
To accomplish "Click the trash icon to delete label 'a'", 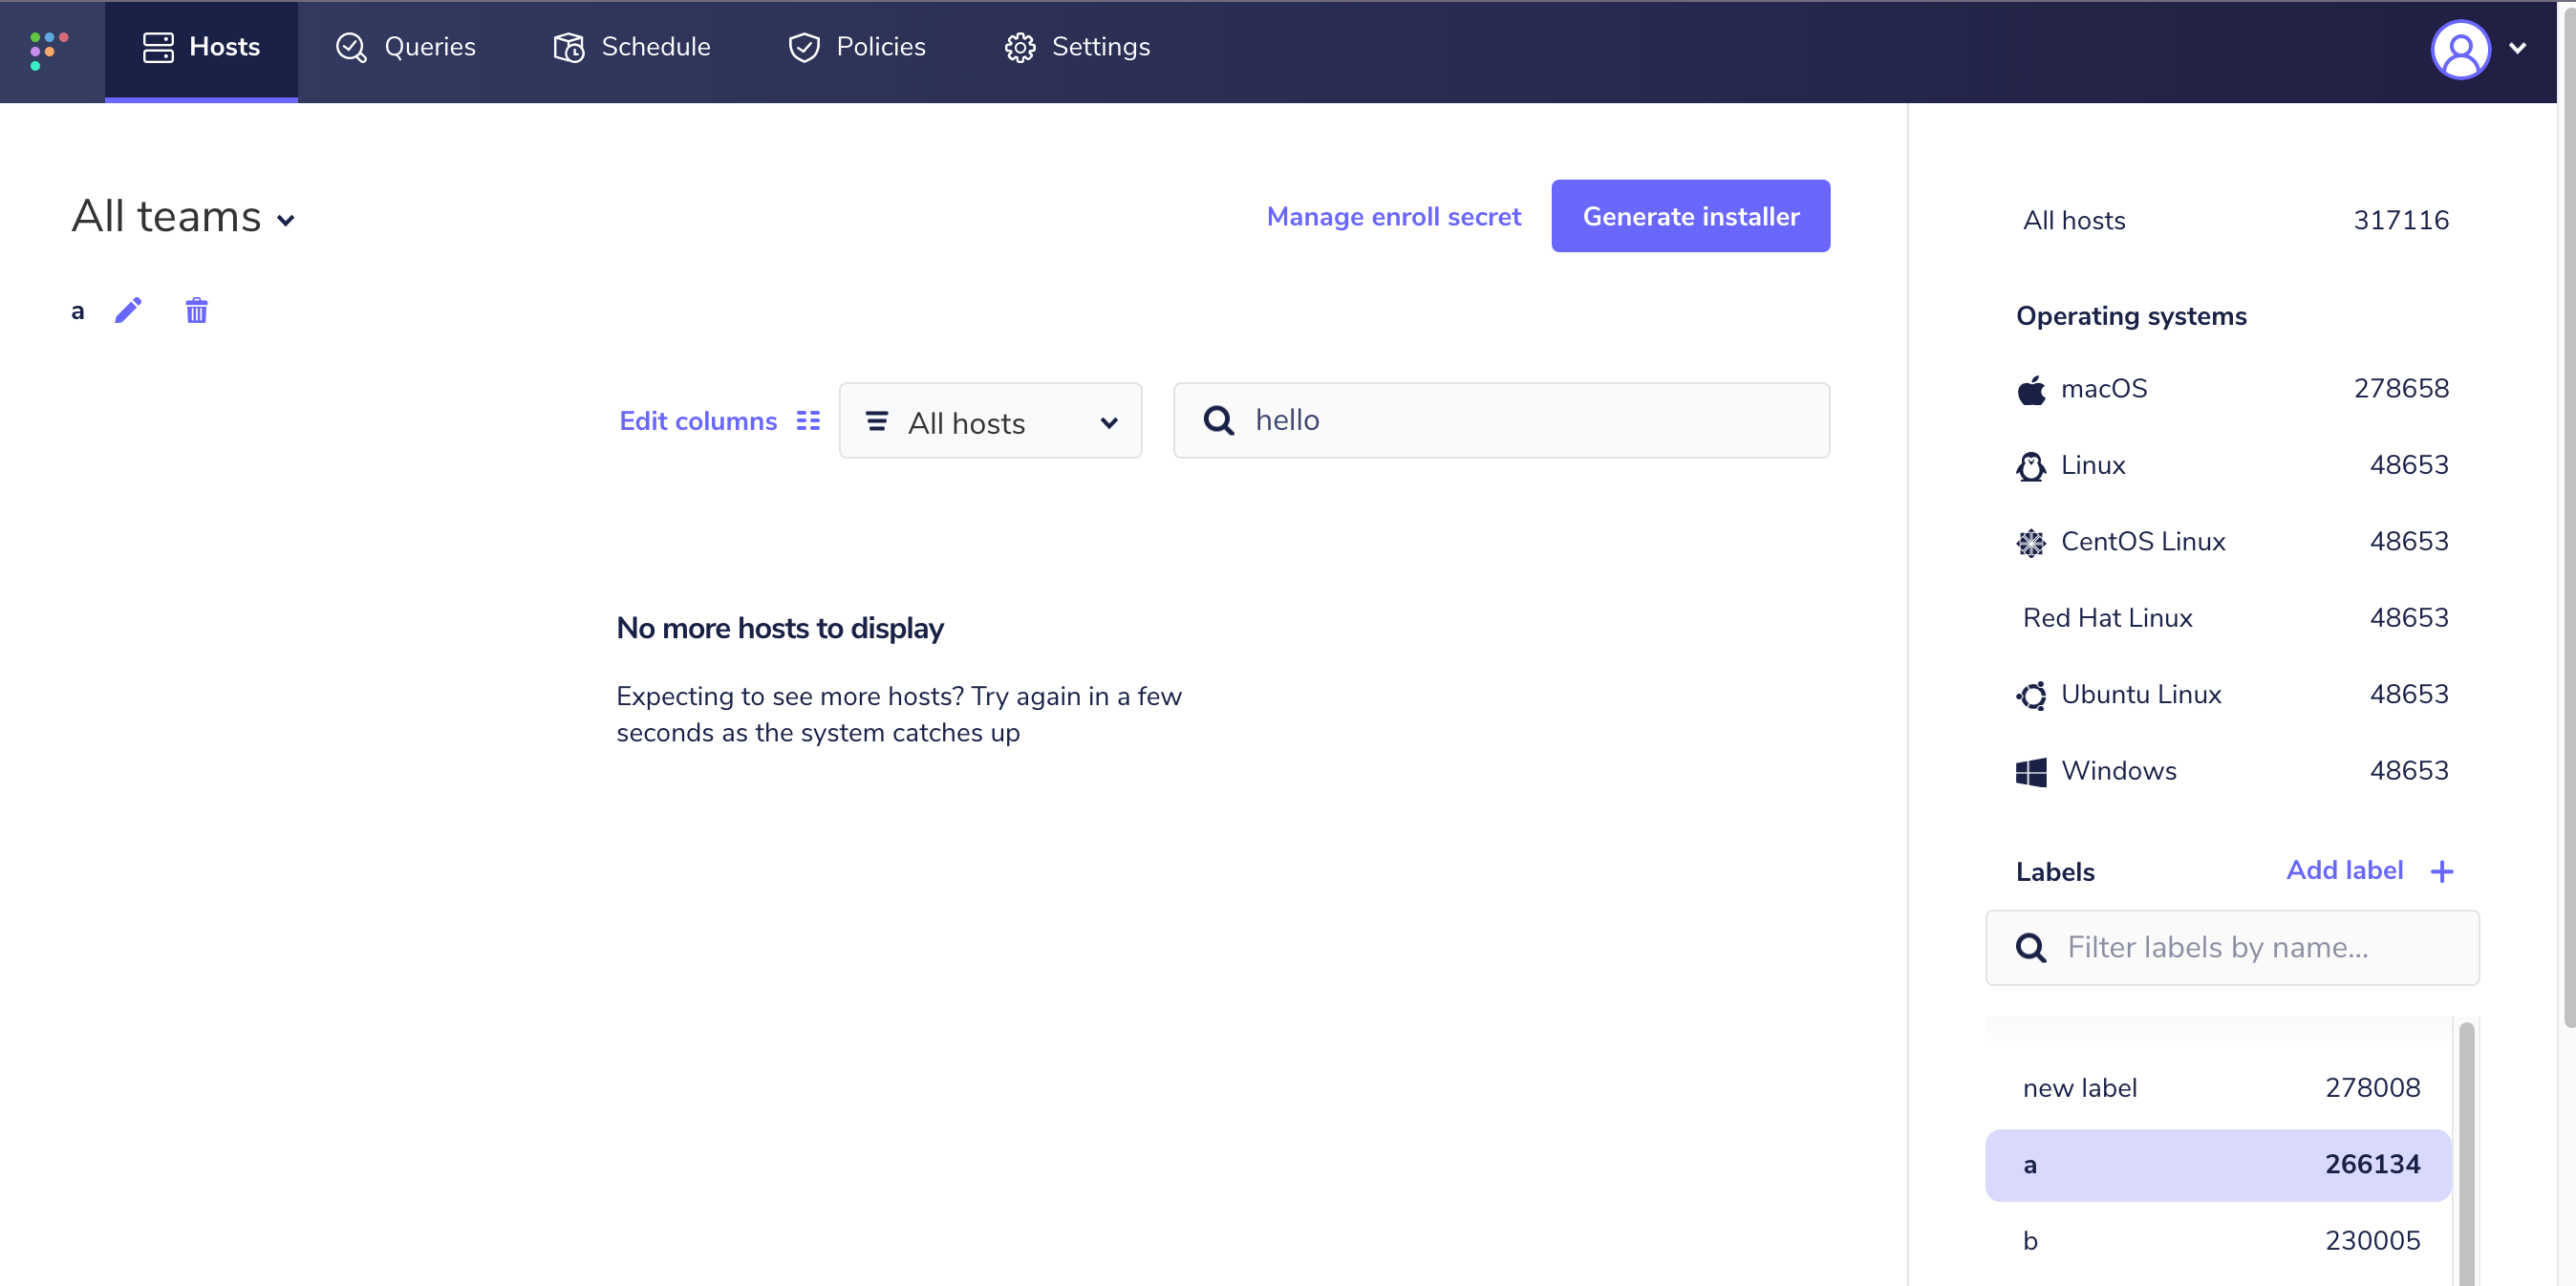I will 196,310.
